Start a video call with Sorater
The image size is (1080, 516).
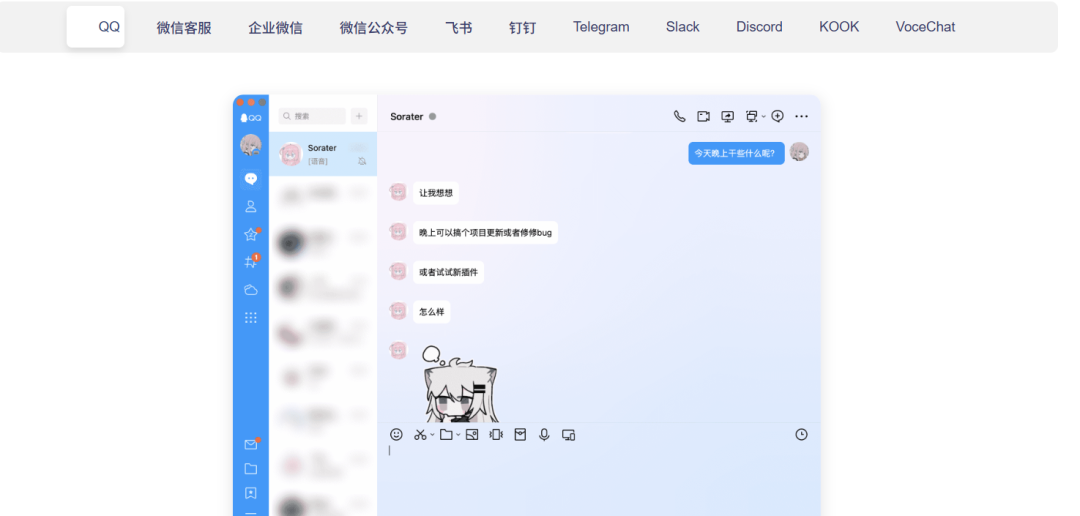tap(703, 116)
